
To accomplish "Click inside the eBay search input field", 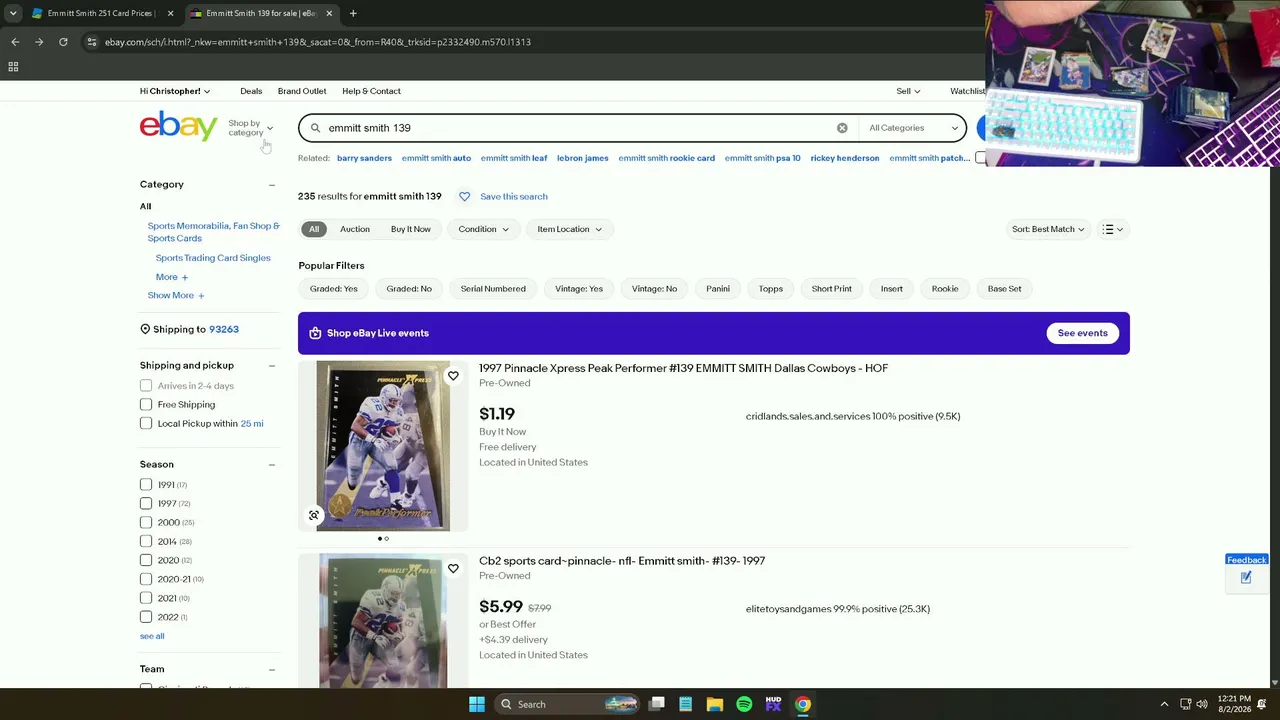I will click(x=580, y=128).
